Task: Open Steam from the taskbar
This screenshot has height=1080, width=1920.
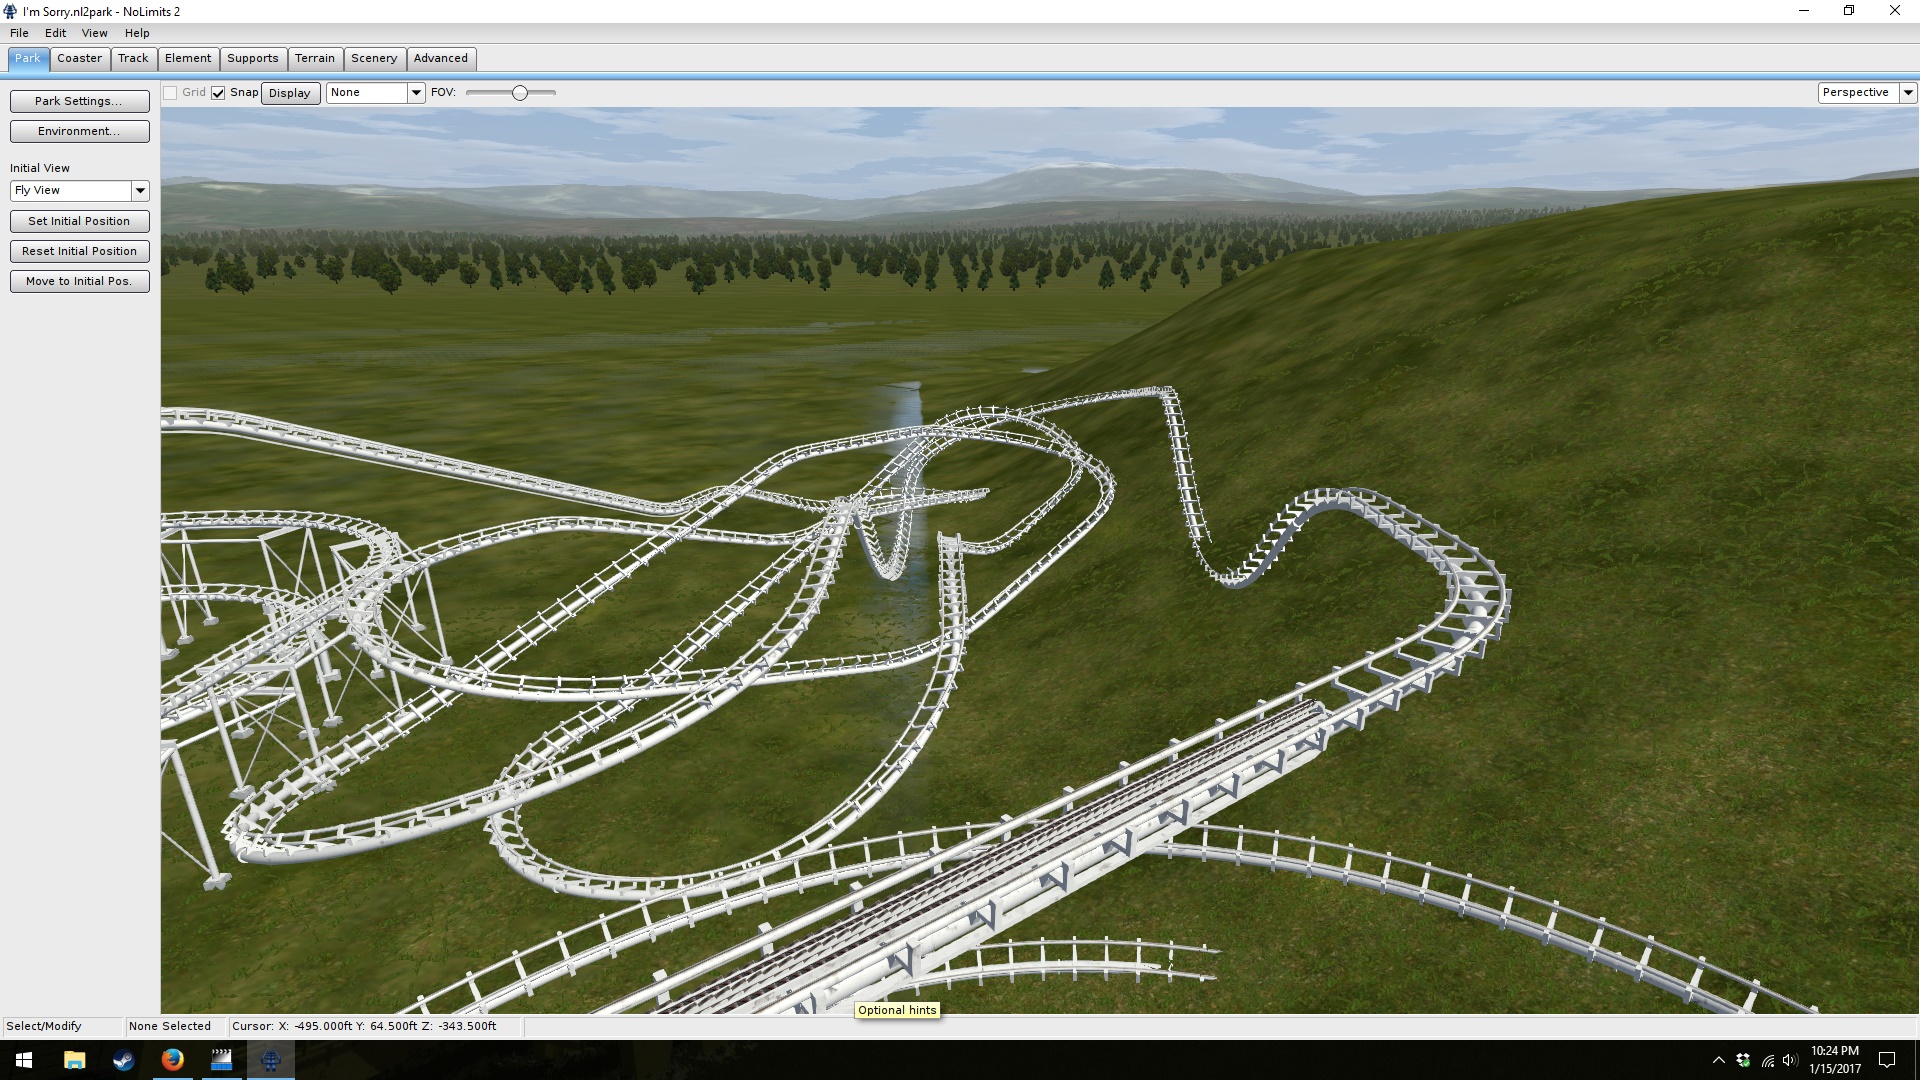Action: pos(123,1060)
